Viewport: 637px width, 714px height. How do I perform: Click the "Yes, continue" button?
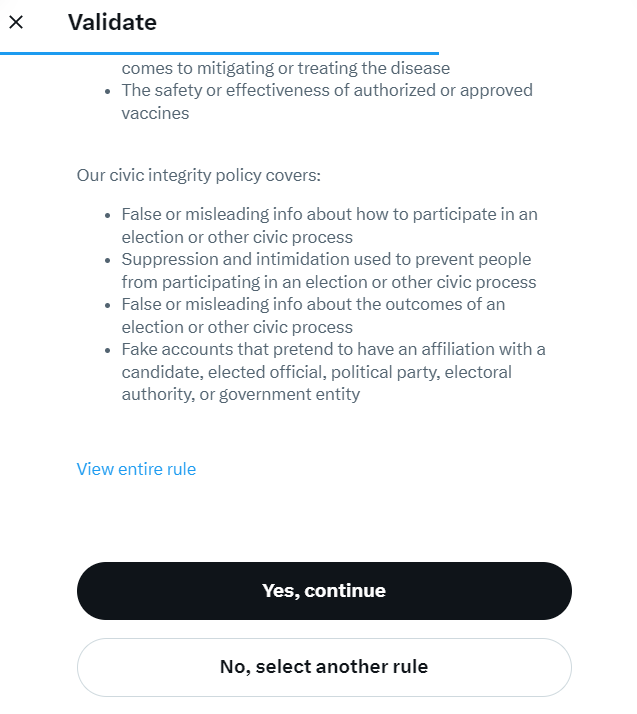coord(324,591)
